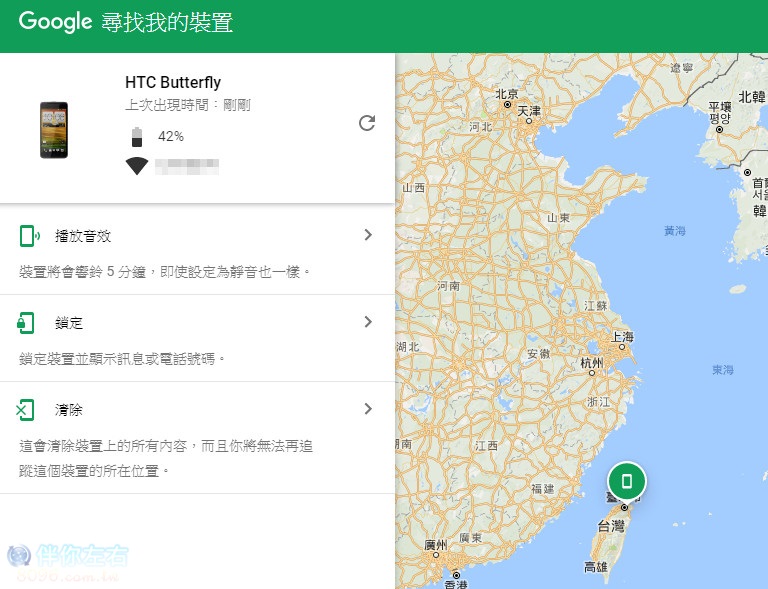Screen dimensions: 768x589
Task: Click the refresh device location icon
Action: 367,123
